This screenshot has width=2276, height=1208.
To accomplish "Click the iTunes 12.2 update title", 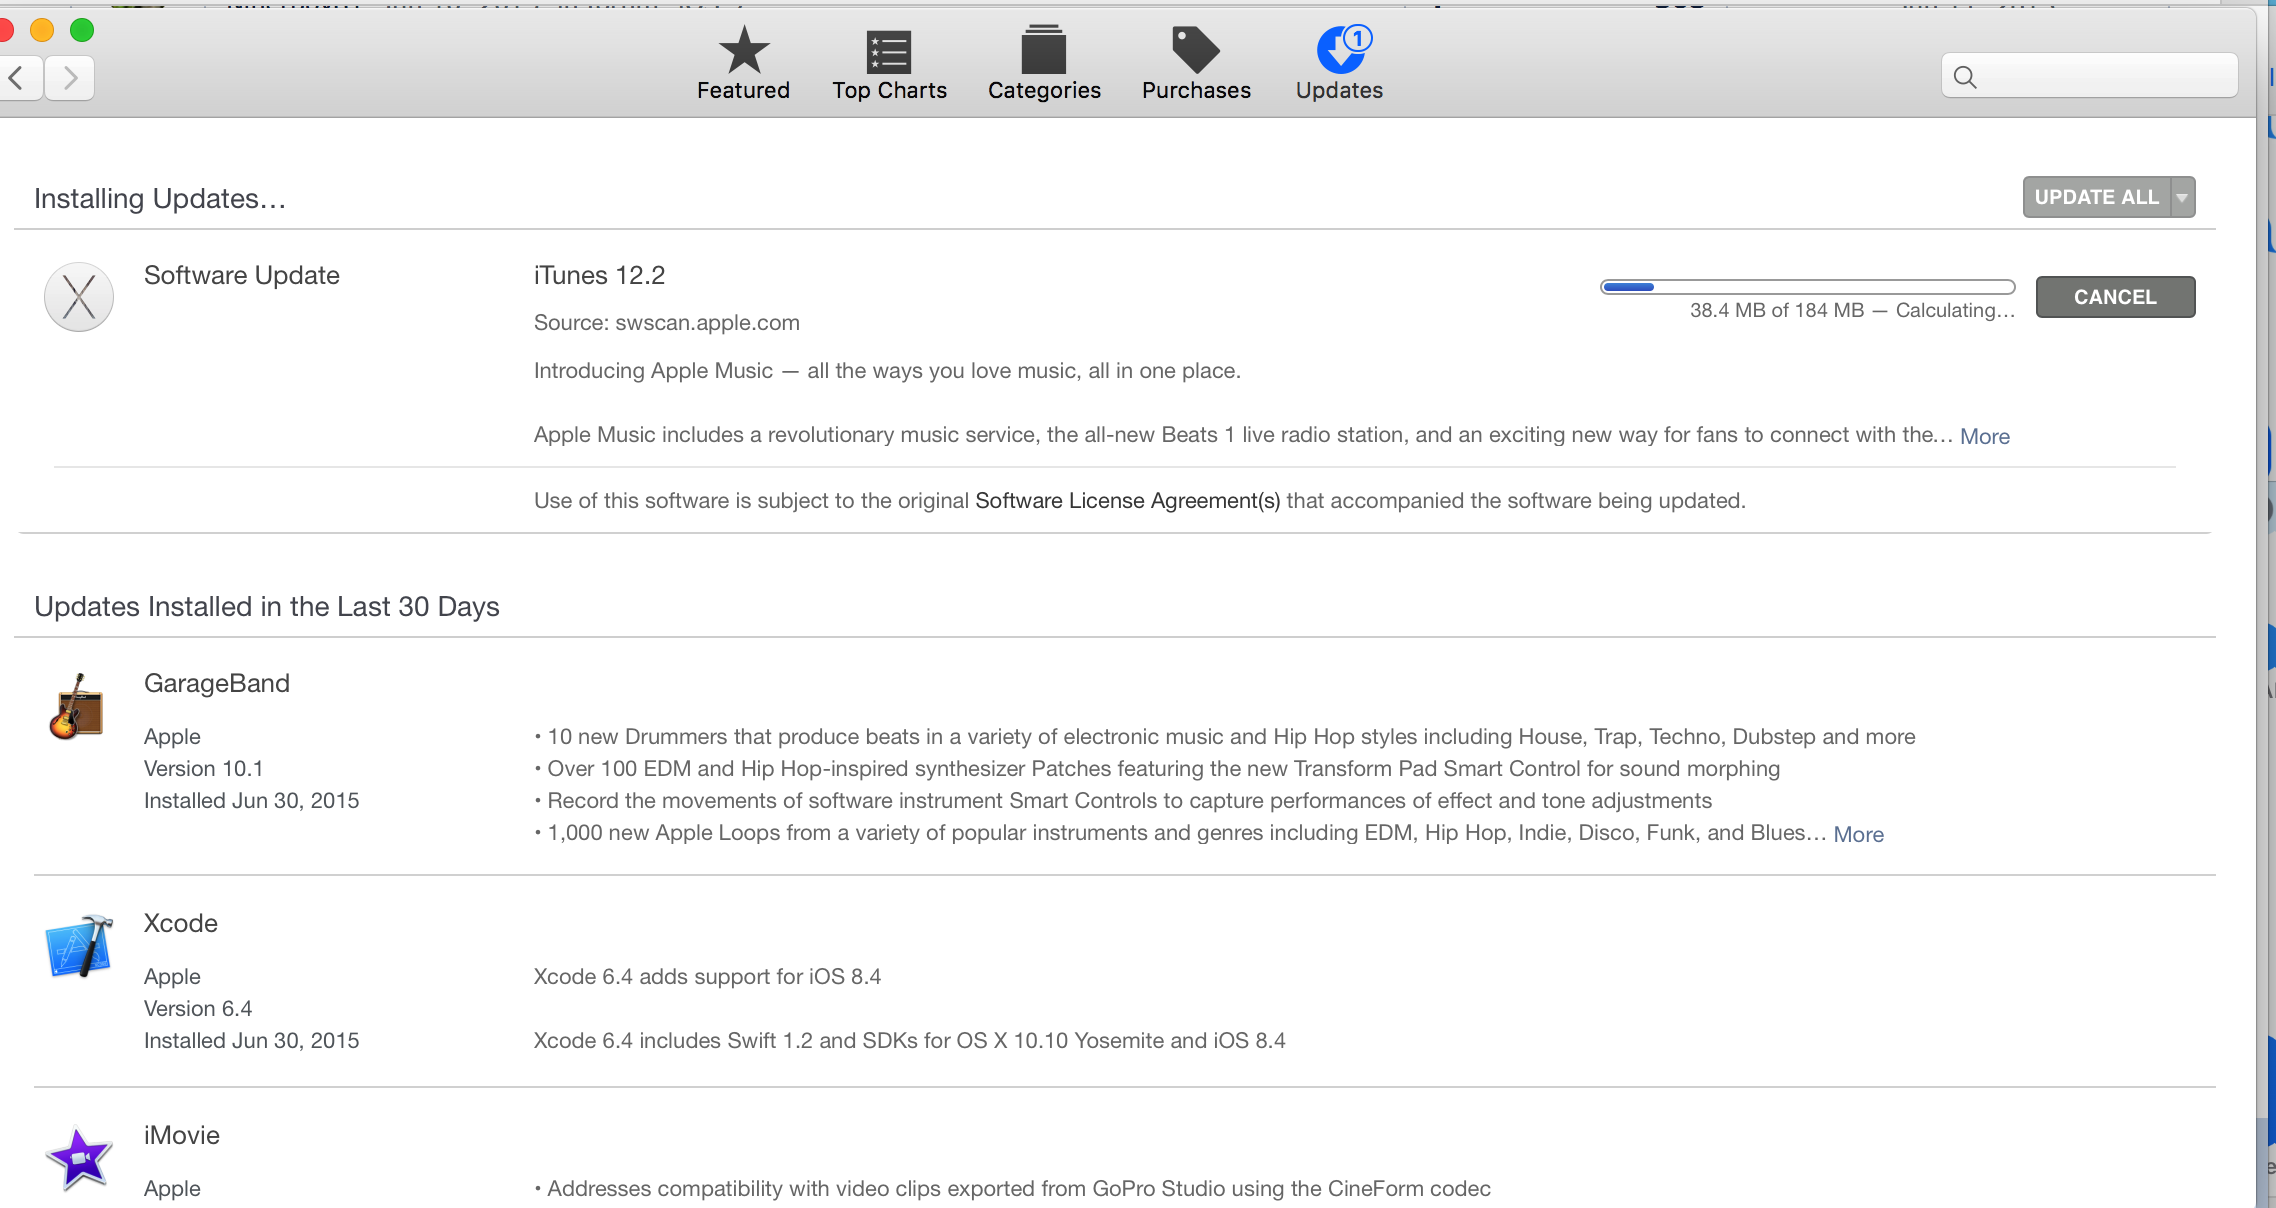I will [x=599, y=275].
